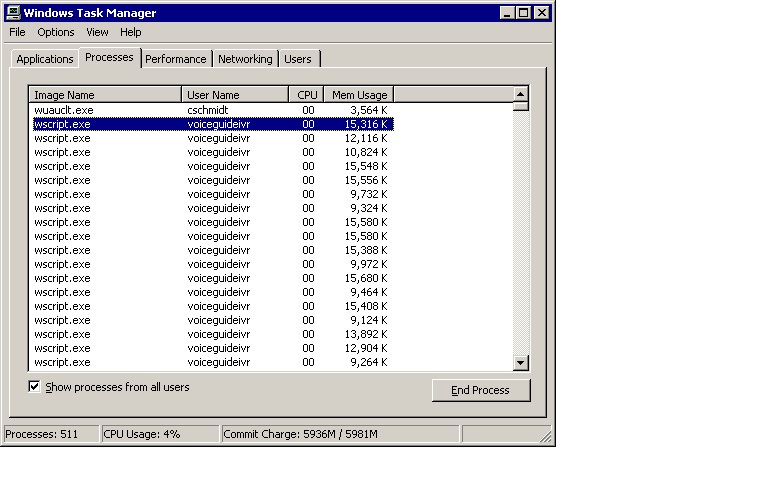Sort by the Mem Usage column header
Viewport: 768px width, 480px height.
coord(359,95)
